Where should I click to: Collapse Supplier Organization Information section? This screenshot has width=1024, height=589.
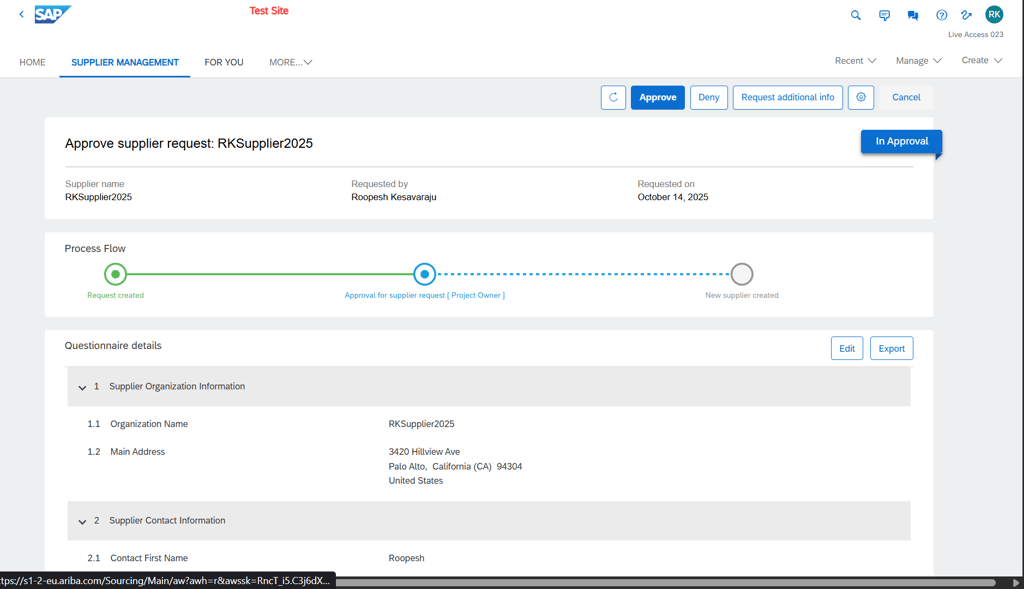tap(82, 387)
